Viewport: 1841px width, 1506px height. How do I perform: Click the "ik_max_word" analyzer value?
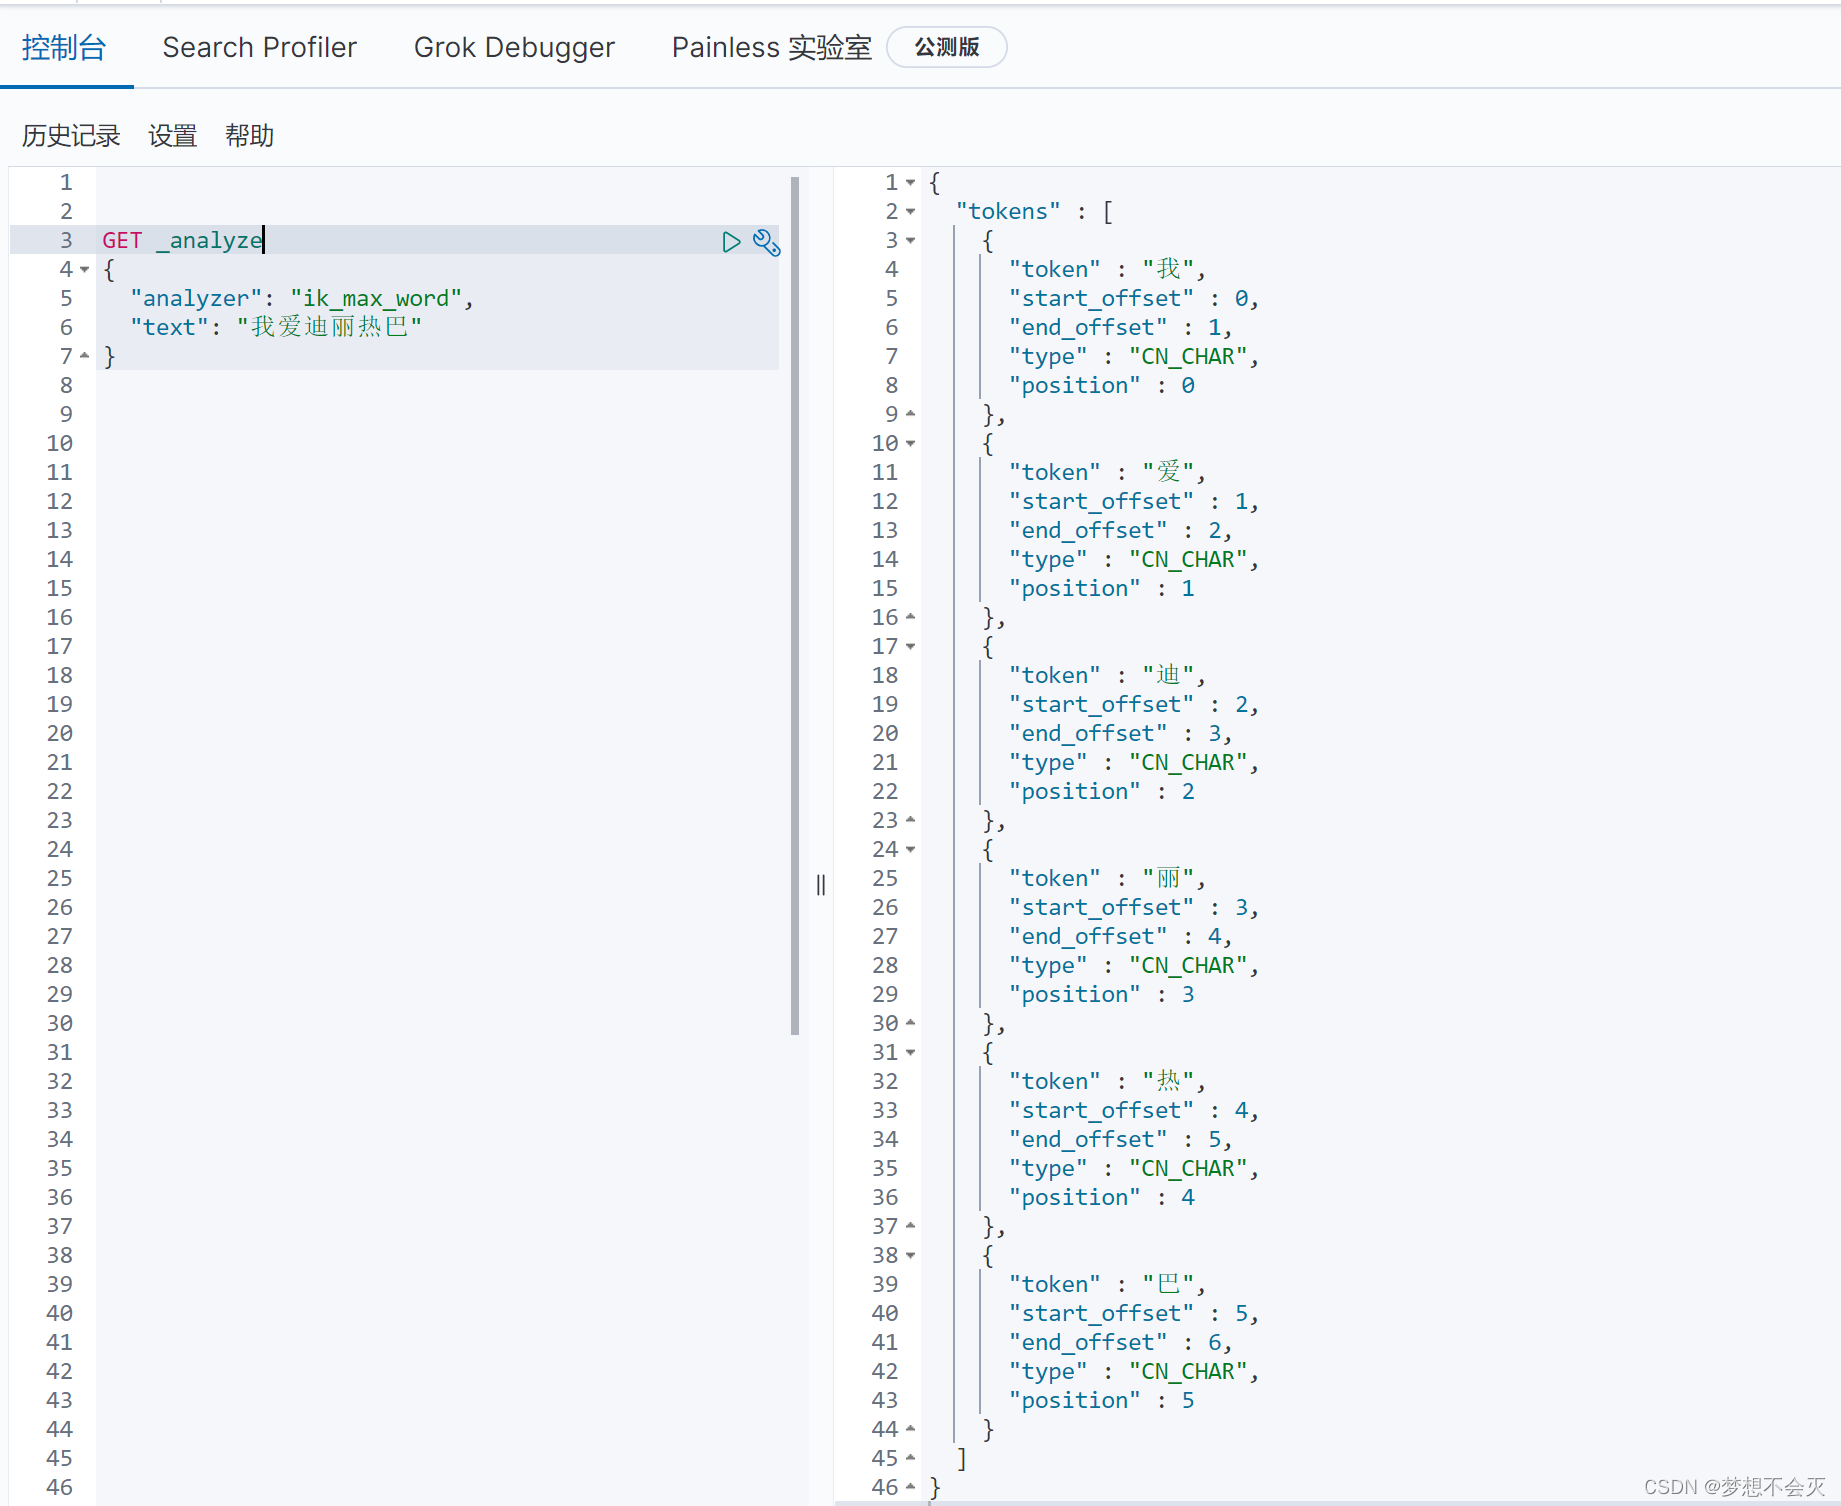(376, 299)
